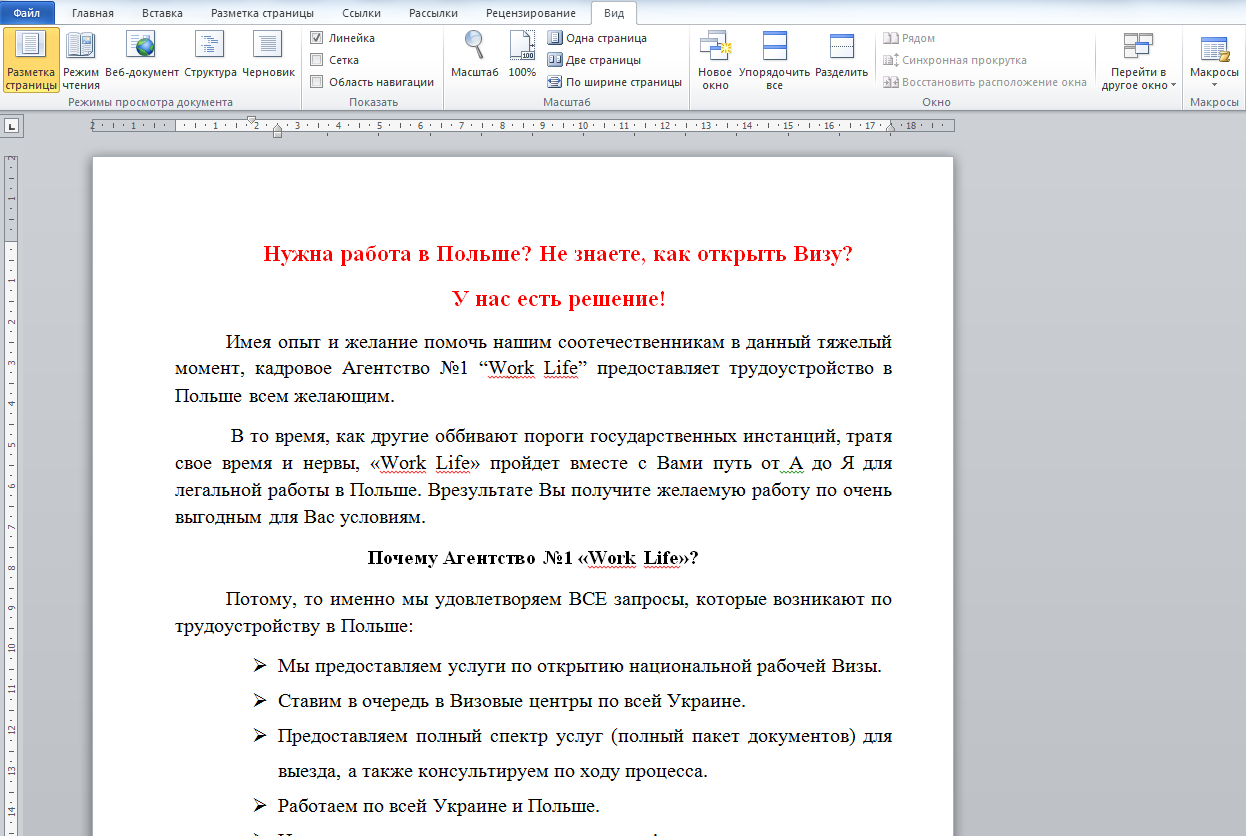Open a Новое окно
Viewport: 1246px width, 836px height.
click(715, 60)
